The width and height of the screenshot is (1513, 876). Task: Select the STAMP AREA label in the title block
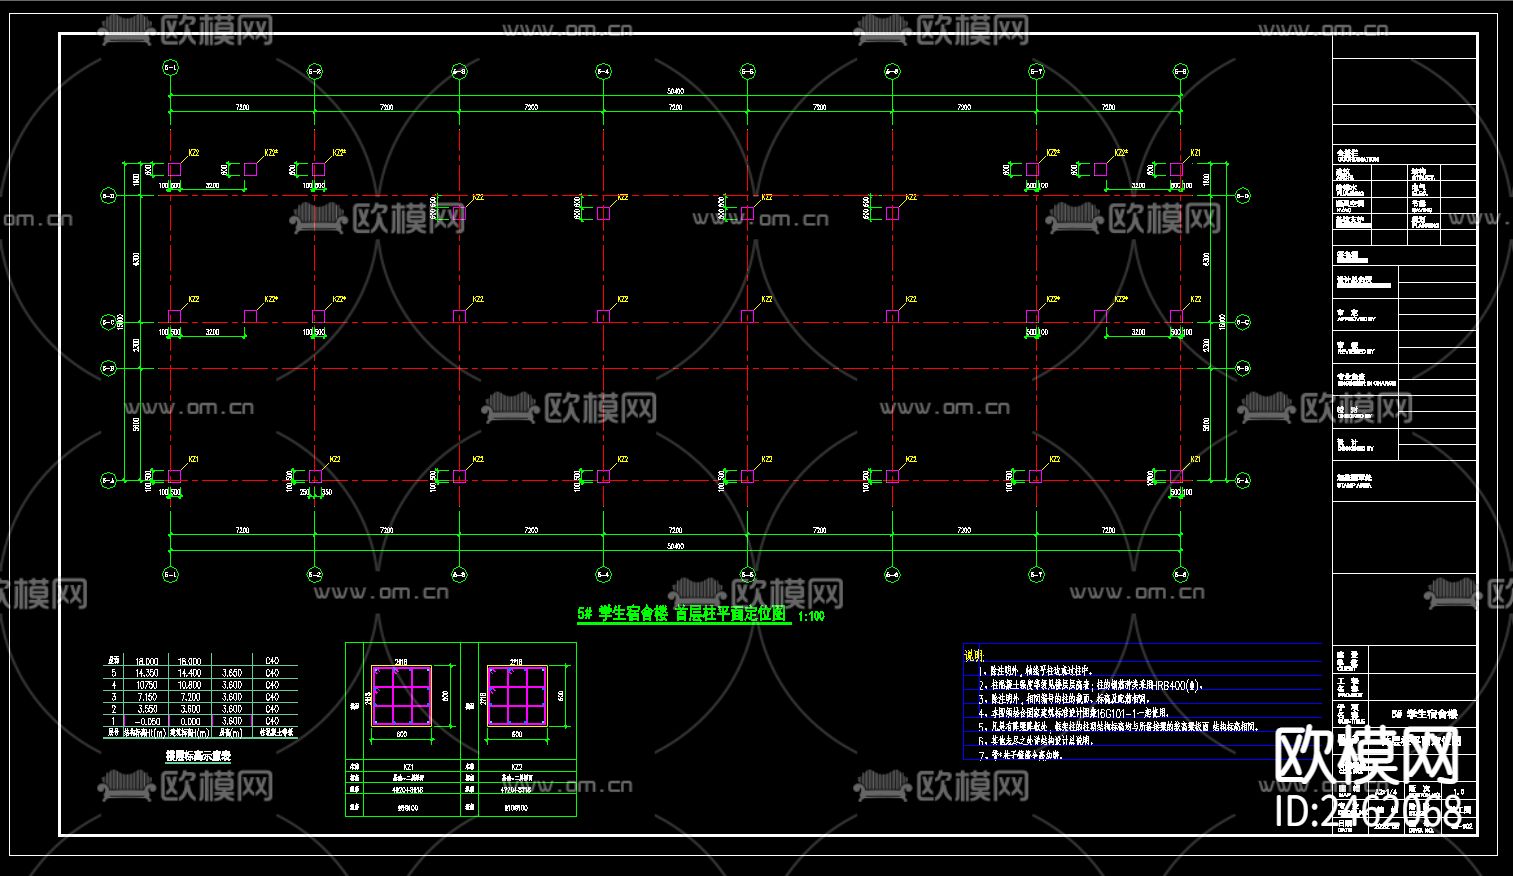coord(1355,484)
